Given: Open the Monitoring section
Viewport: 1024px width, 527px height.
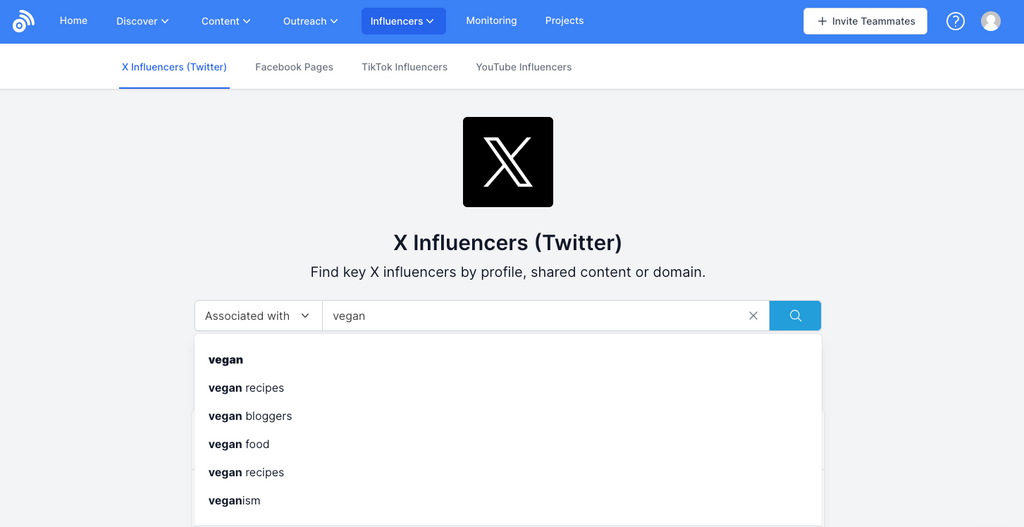Looking at the screenshot, I should pos(491,21).
